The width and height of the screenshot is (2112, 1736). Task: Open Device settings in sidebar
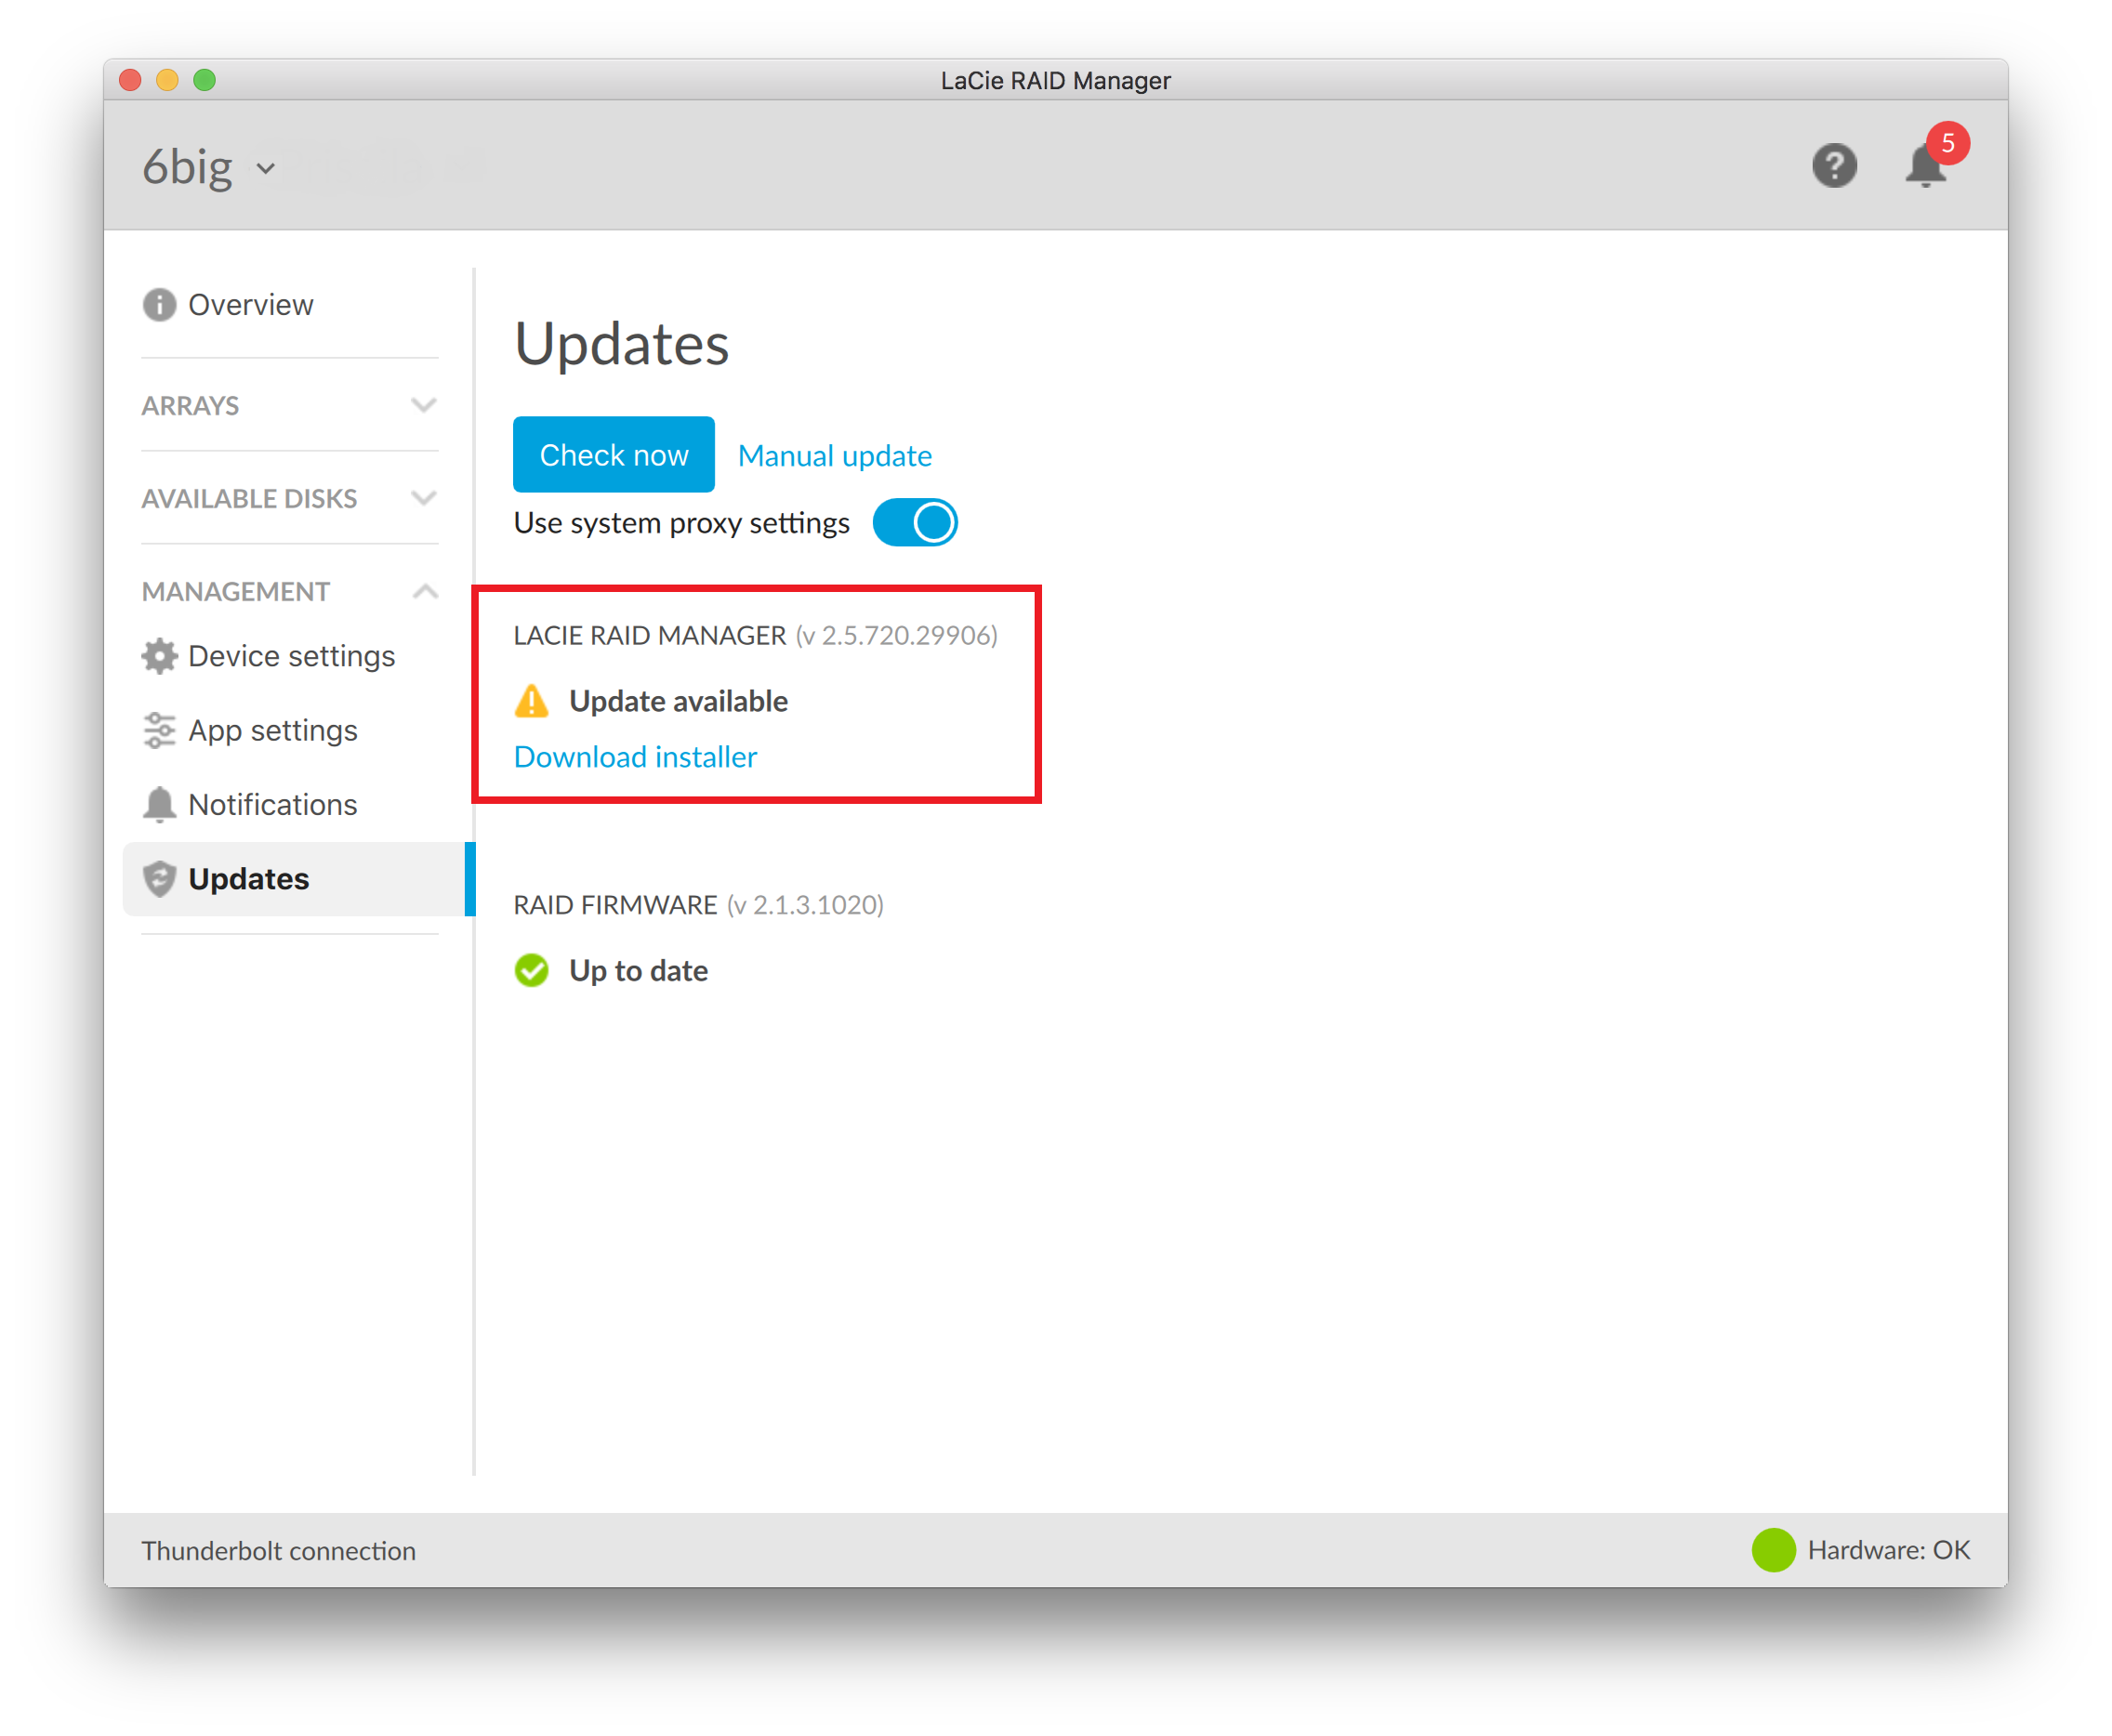pyautogui.click(x=291, y=656)
